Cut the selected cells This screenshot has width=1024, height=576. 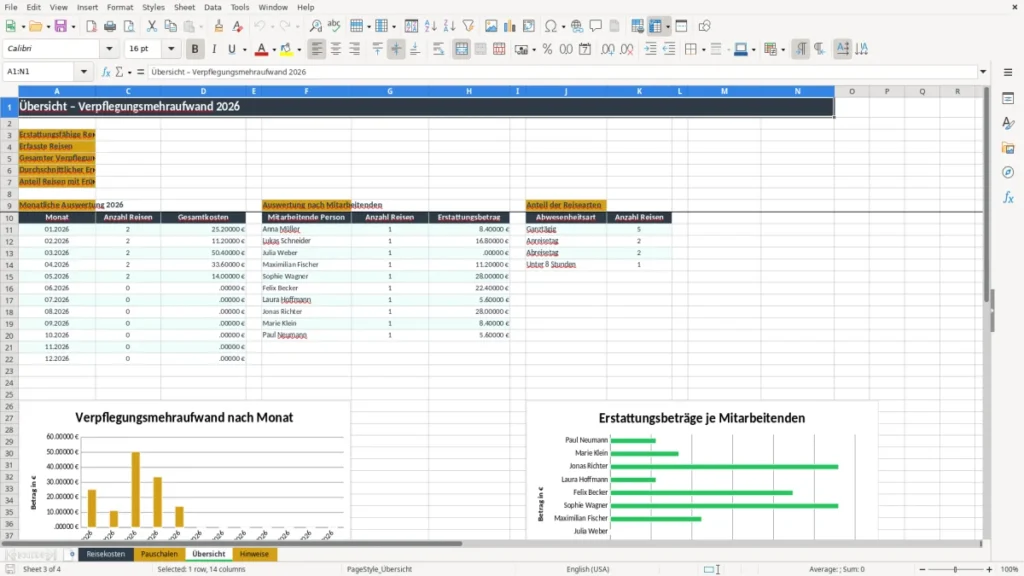[152, 26]
